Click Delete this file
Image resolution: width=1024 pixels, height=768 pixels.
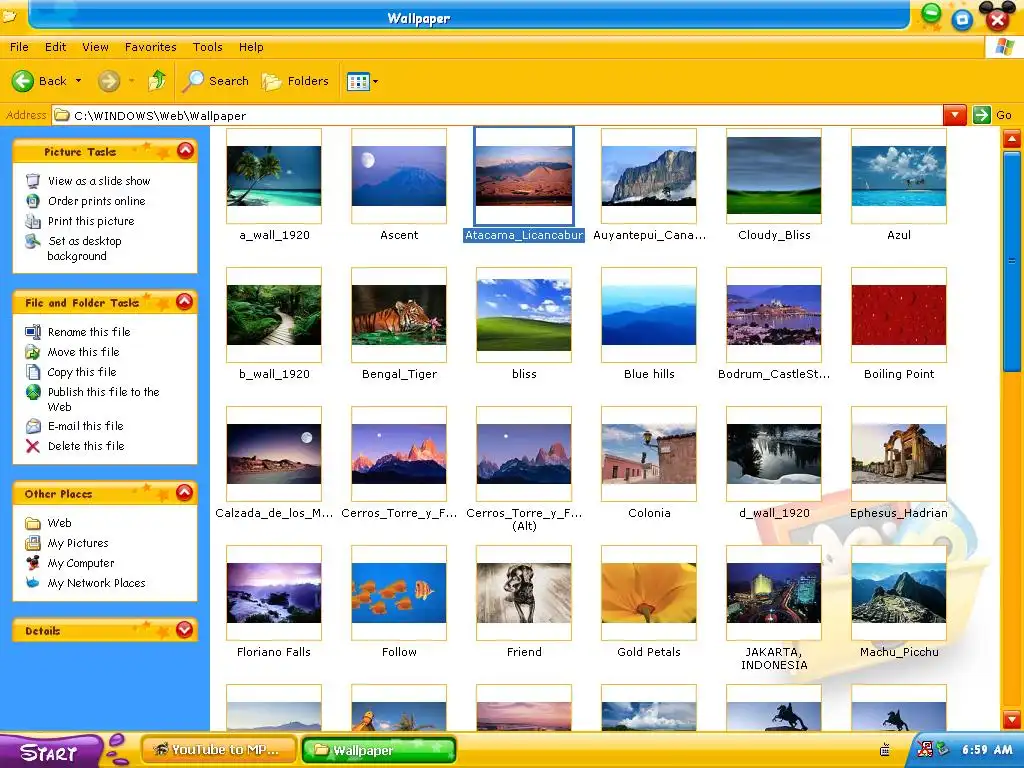(x=86, y=446)
